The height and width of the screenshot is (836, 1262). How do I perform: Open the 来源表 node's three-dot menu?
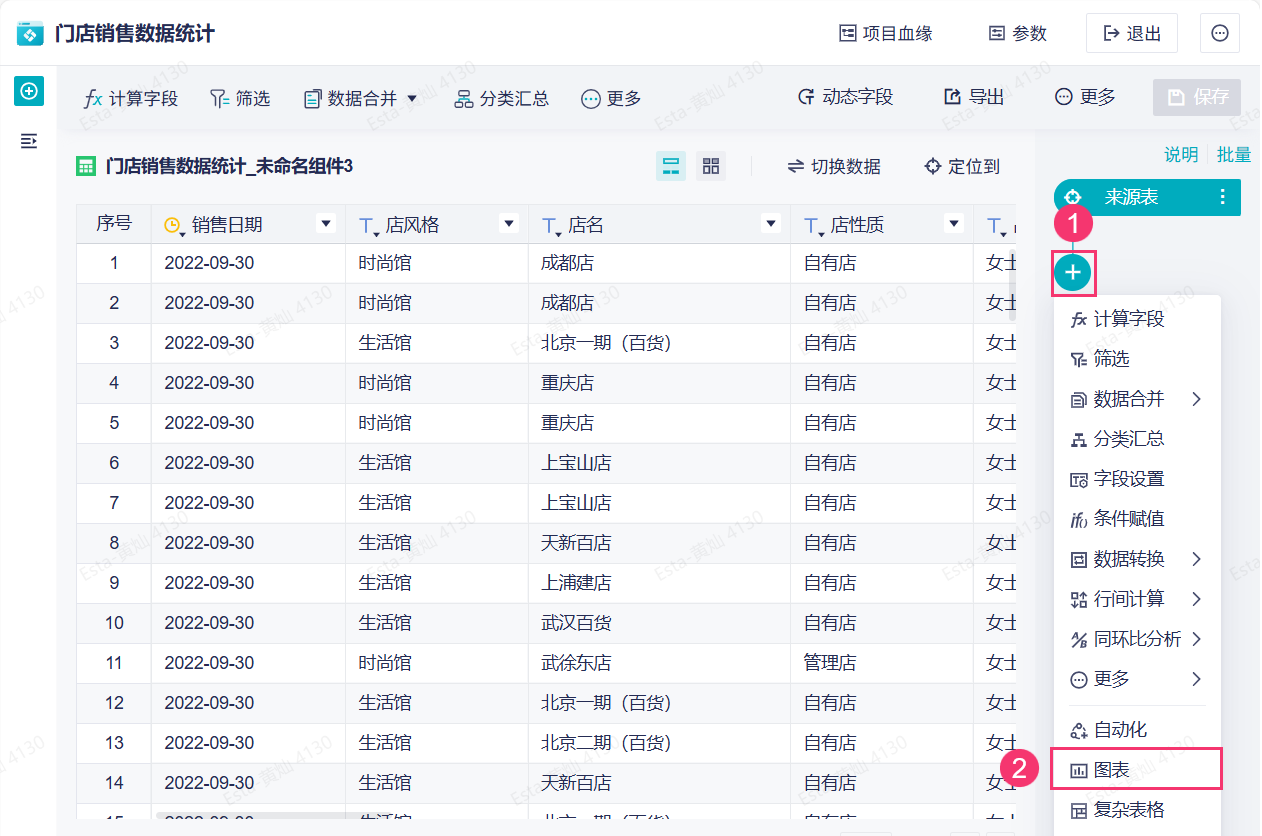coord(1223,197)
